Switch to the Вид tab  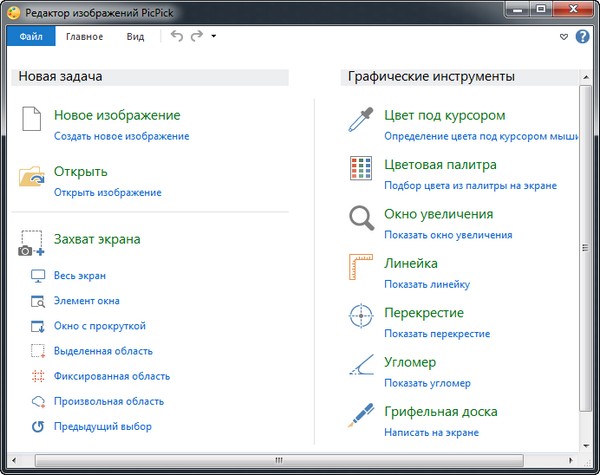[x=135, y=37]
